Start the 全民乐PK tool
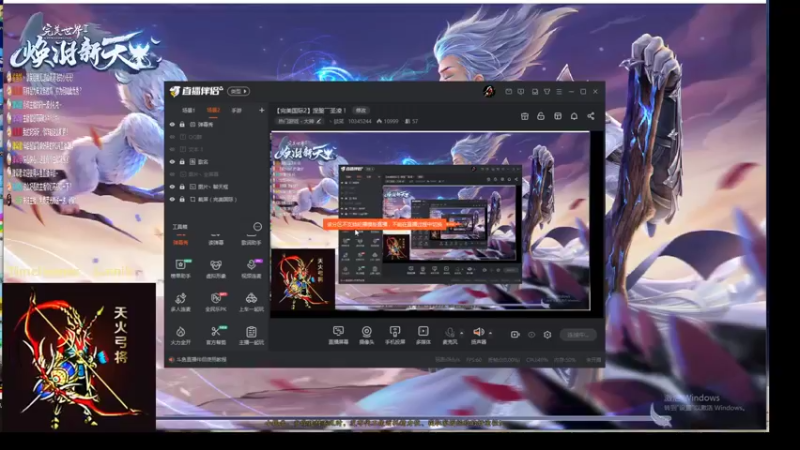800x450 pixels. tap(216, 302)
